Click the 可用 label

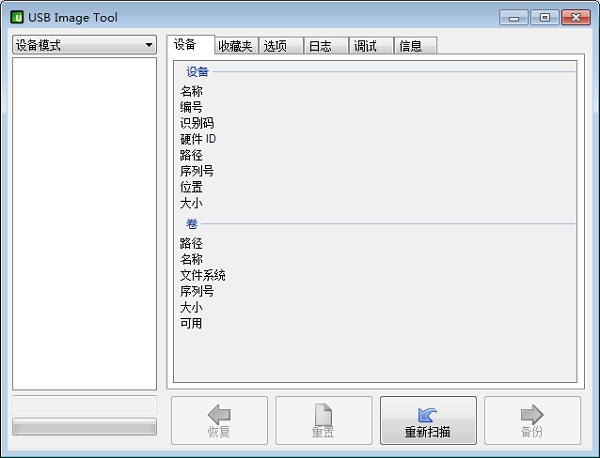pyautogui.click(x=191, y=323)
